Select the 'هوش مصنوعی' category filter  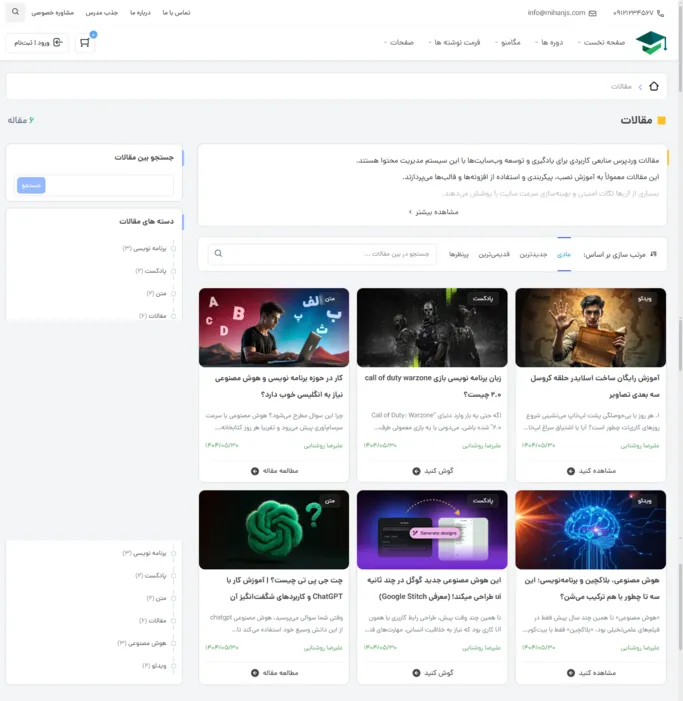click(173, 643)
